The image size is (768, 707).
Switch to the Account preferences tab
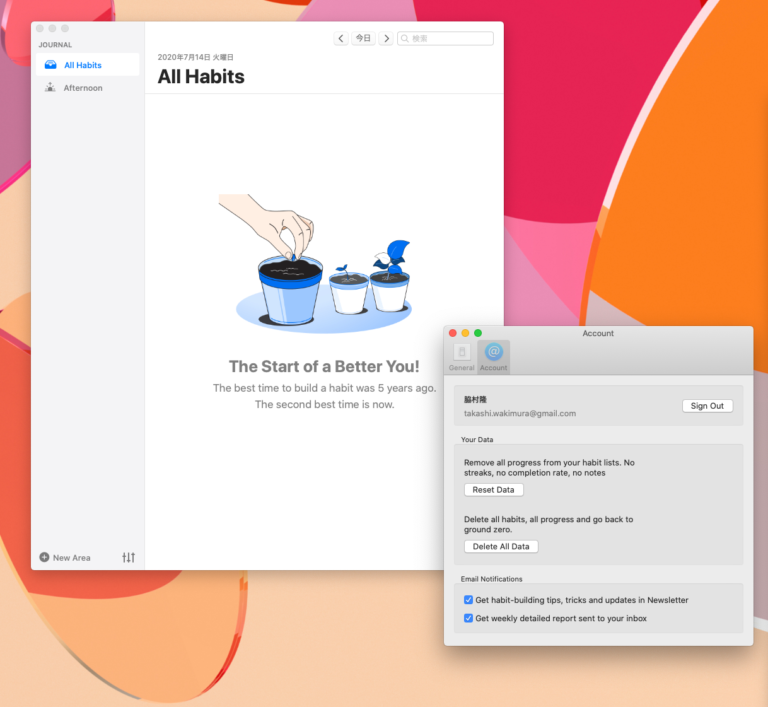click(x=493, y=357)
